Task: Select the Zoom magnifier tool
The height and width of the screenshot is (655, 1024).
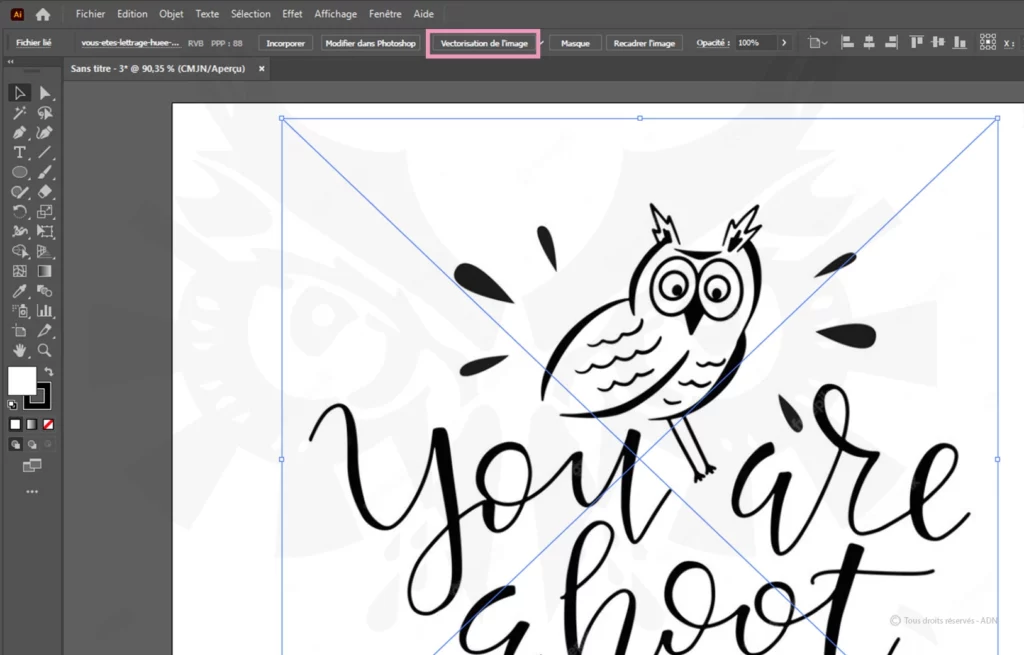Action: (x=44, y=351)
